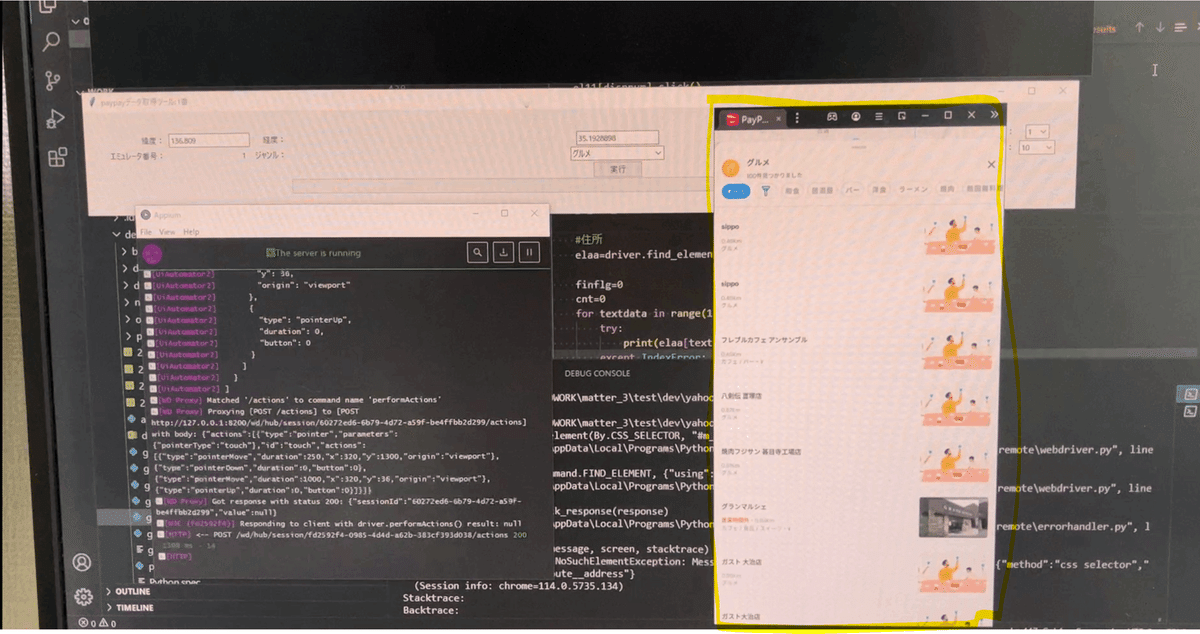Click the emulator gamepad controls icon
The height and width of the screenshot is (634, 1200).
click(x=831, y=116)
